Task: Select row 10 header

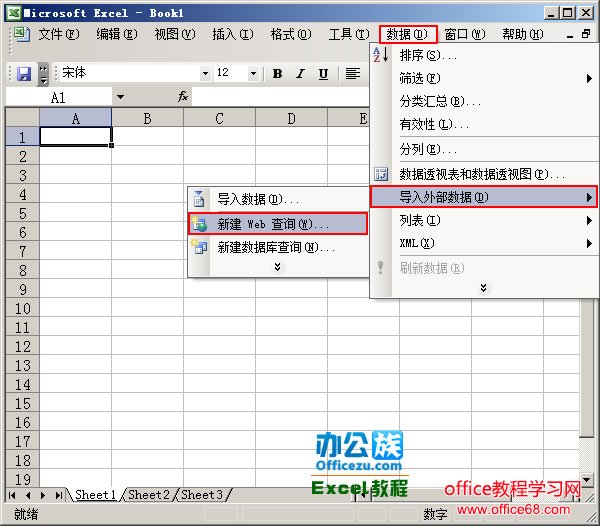Action: coord(23,308)
